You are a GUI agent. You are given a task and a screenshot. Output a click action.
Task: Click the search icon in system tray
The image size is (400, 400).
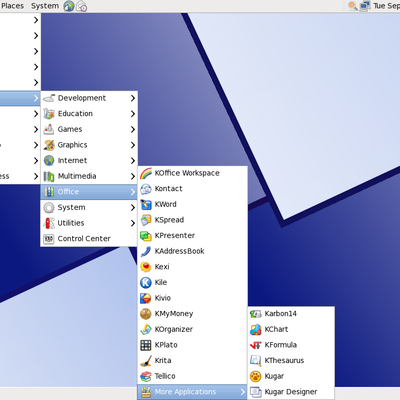coord(353,6)
